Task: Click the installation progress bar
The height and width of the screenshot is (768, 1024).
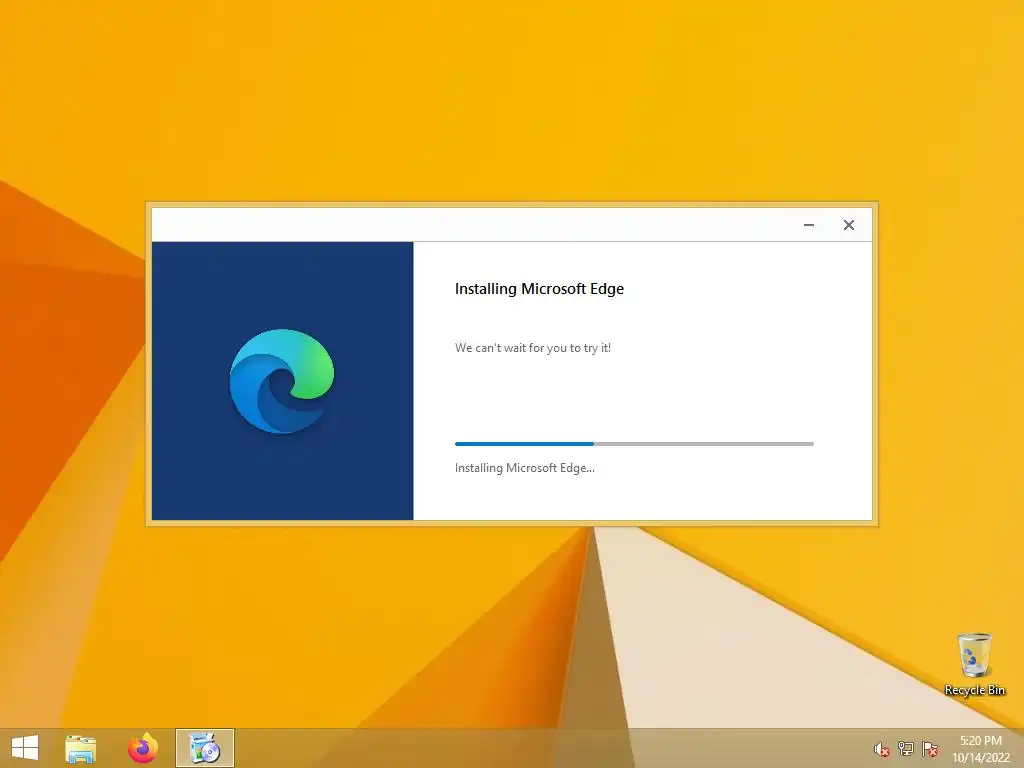Action: [634, 444]
